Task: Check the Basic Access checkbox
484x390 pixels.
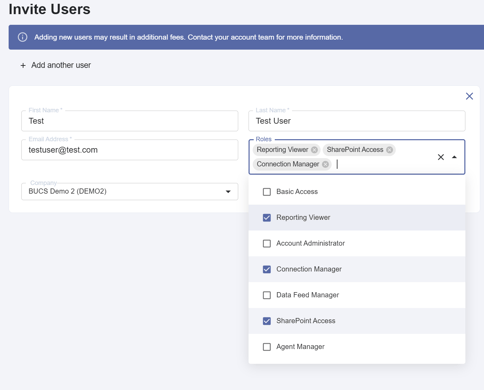Action: tap(267, 192)
